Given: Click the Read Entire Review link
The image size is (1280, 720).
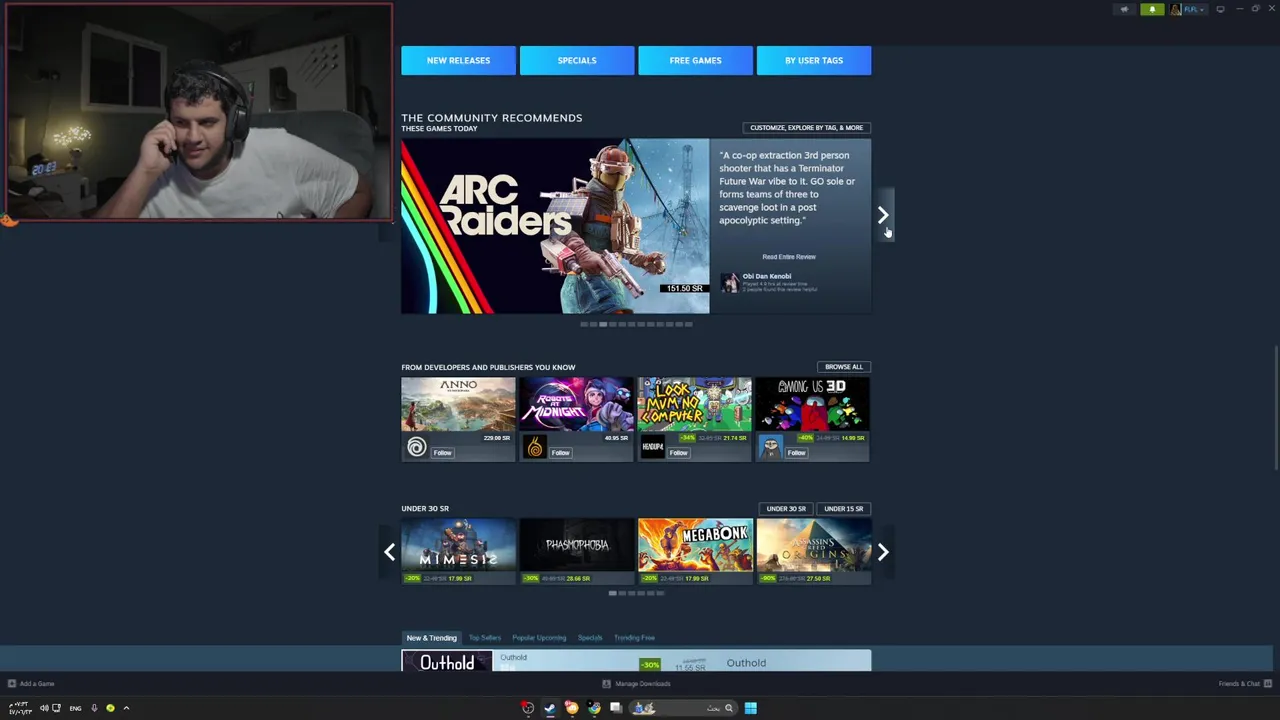Looking at the screenshot, I should tap(789, 257).
